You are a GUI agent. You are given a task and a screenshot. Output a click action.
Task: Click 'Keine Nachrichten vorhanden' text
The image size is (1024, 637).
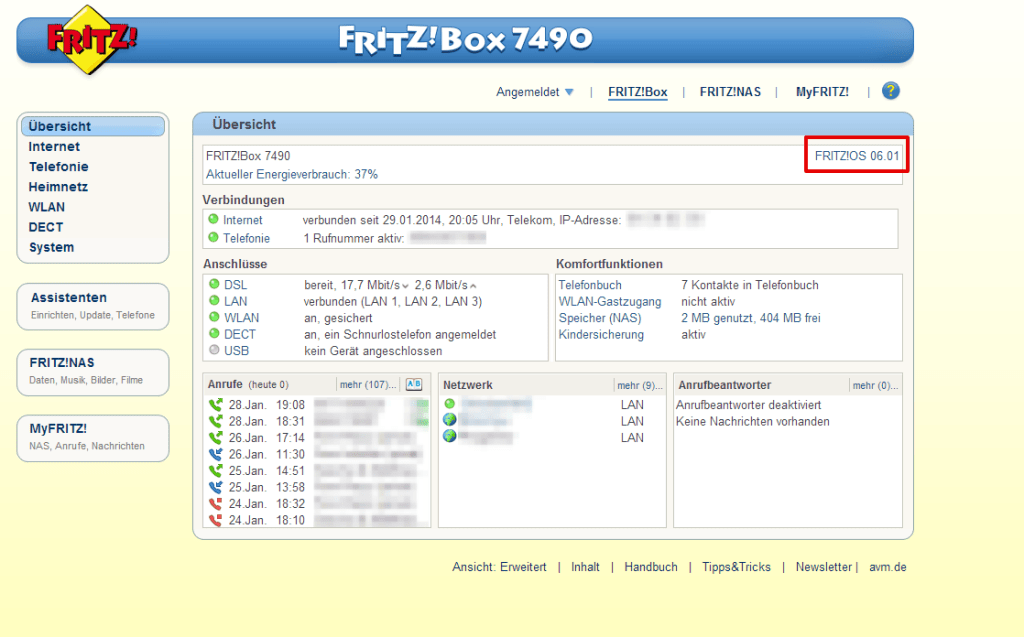[x=752, y=421]
